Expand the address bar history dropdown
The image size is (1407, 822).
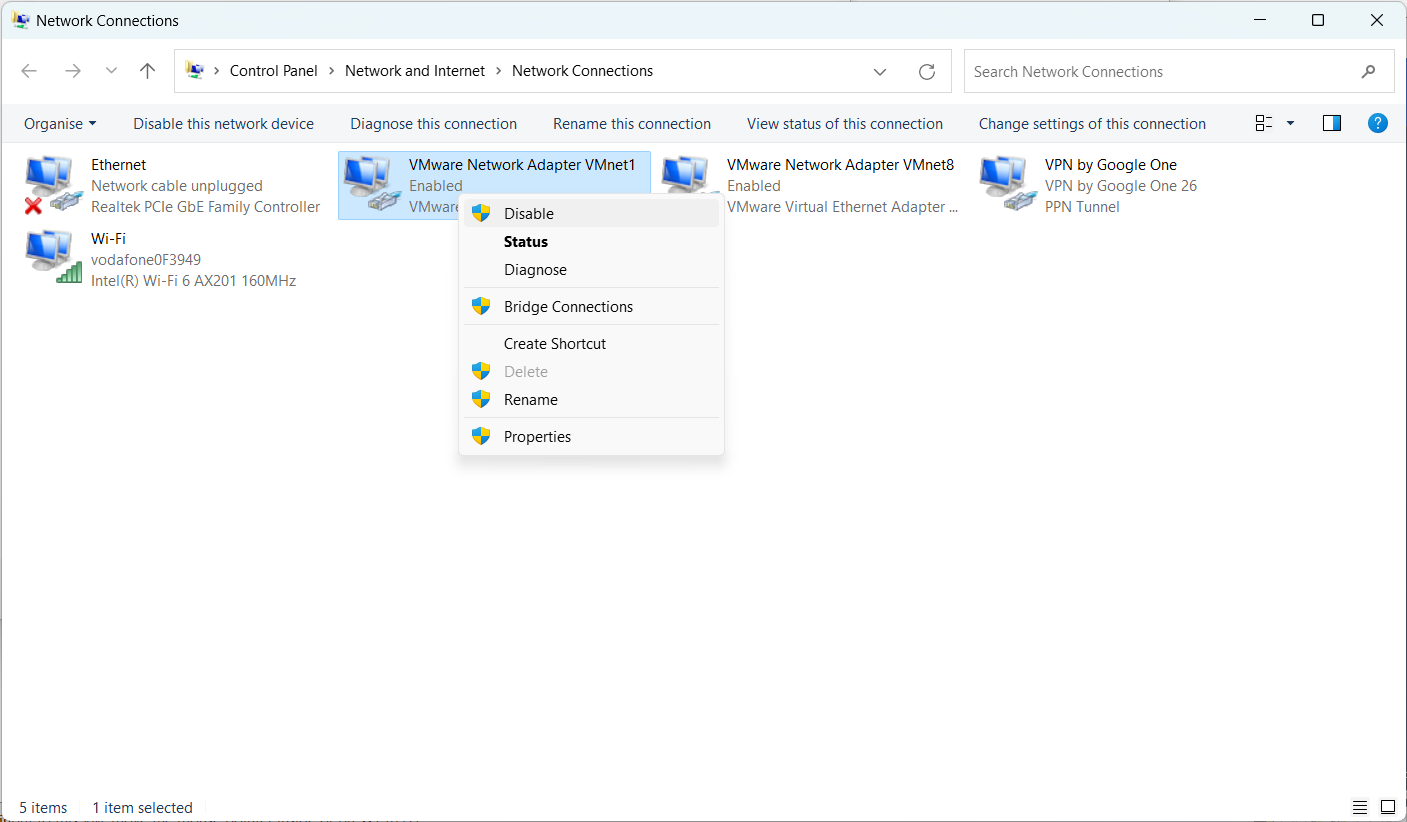tap(880, 72)
